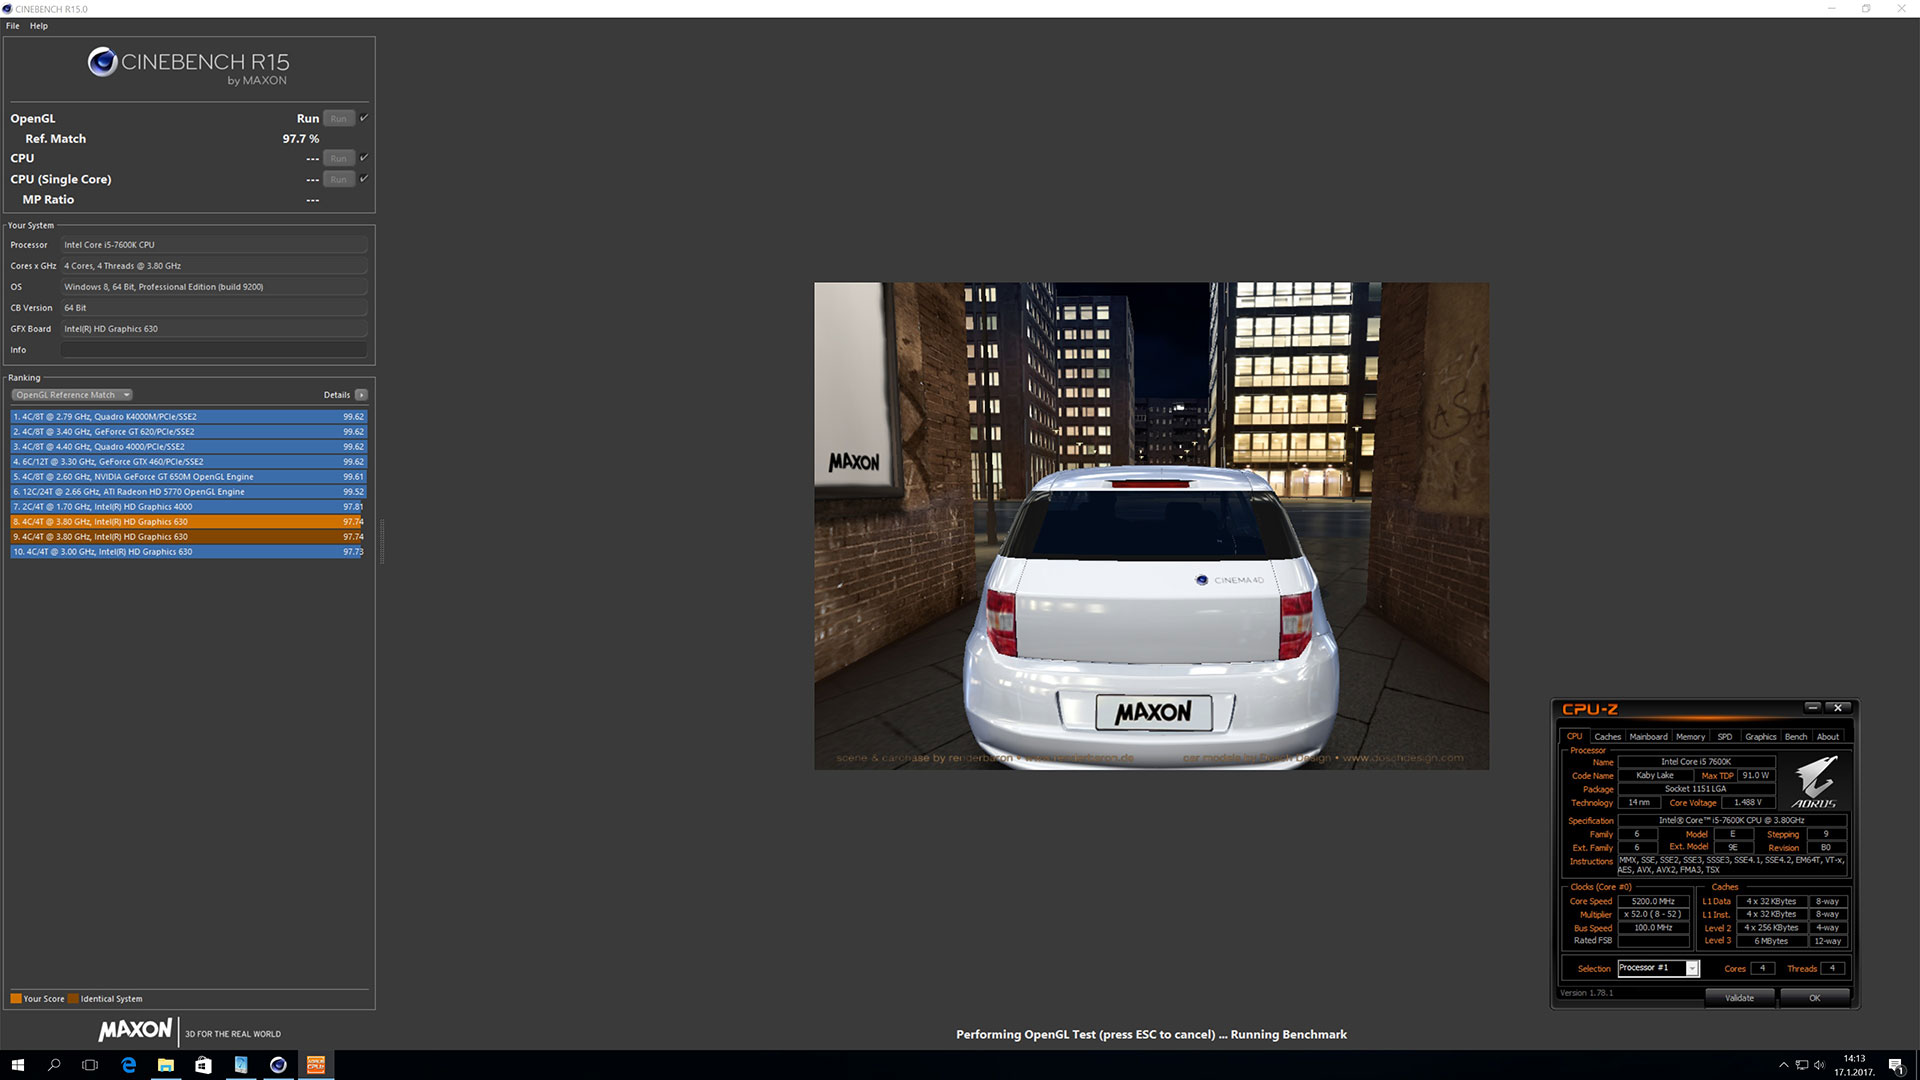Viewport: 1920px width, 1080px height.
Task: Select ranking row 9 identical system entry
Action: coord(189,537)
